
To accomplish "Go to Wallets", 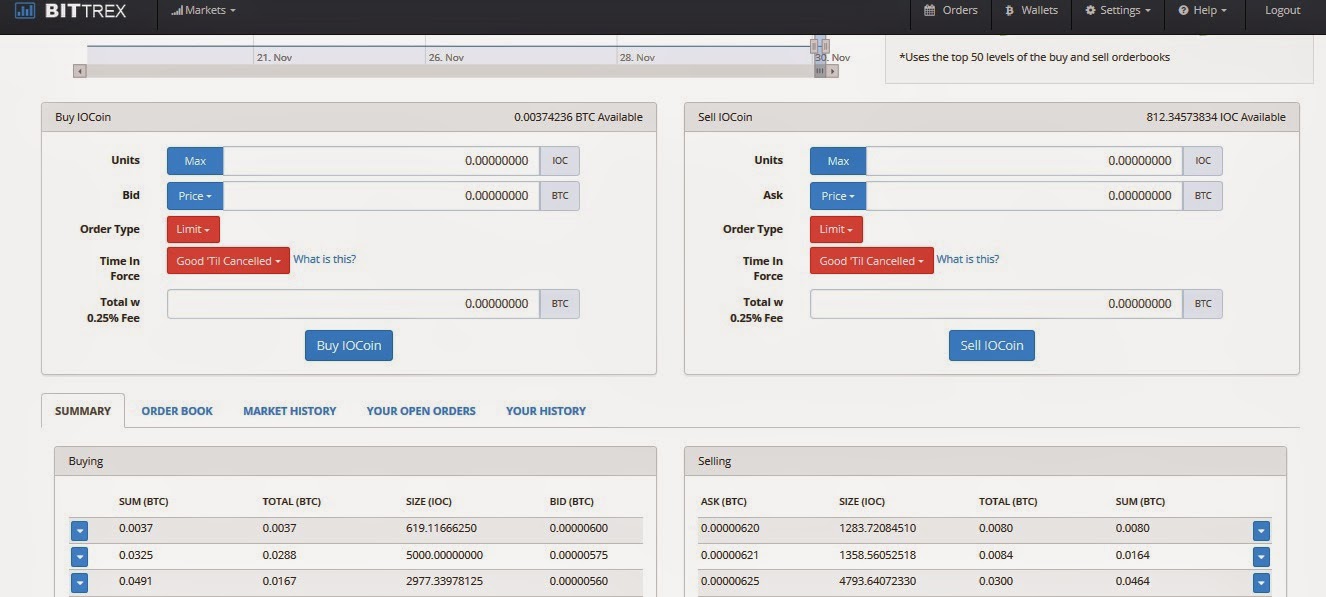I will pyautogui.click(x=1031, y=10).
